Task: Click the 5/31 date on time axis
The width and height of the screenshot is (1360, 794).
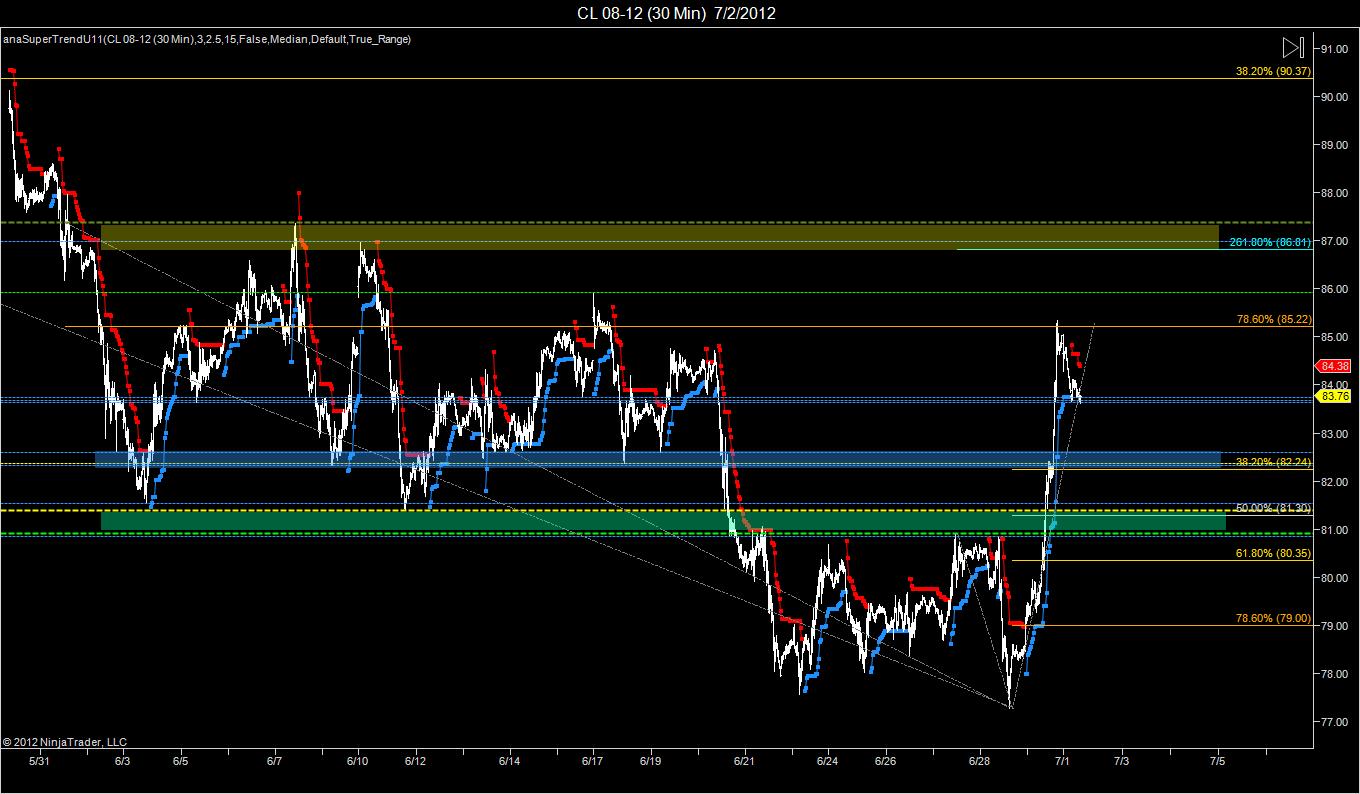Action: click(x=40, y=762)
